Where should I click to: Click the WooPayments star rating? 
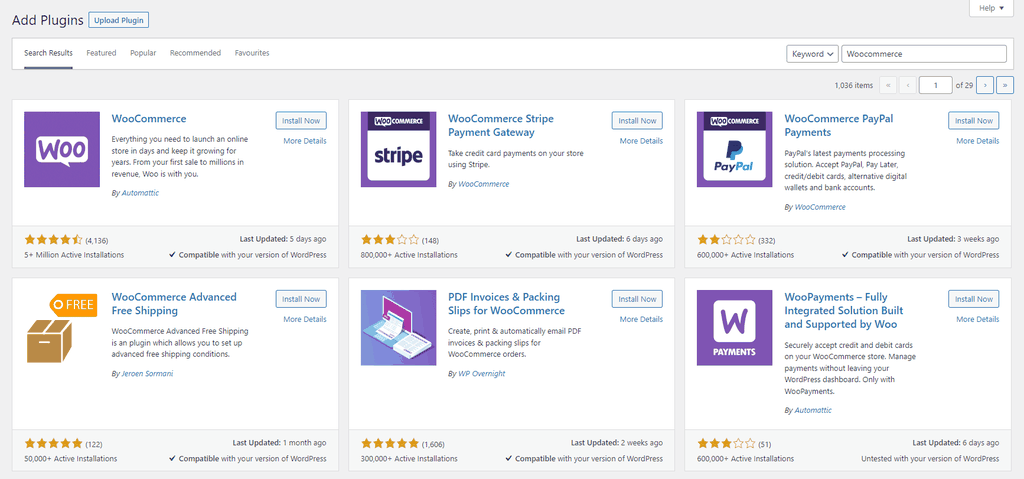coord(726,444)
